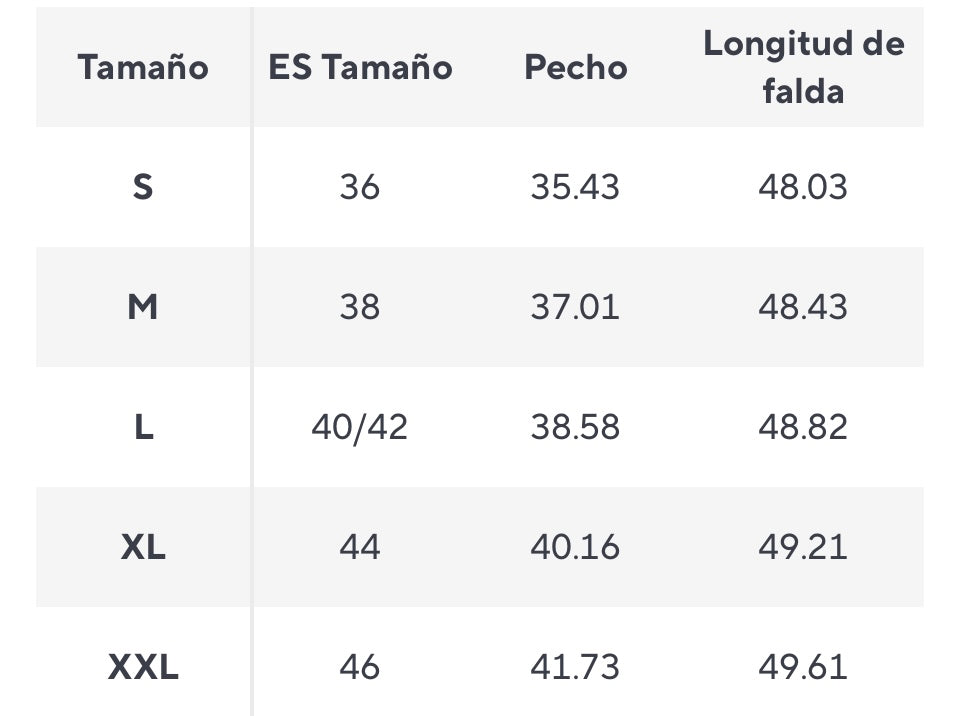Select chest measurement 41.73
The height and width of the screenshot is (716, 960).
(x=575, y=667)
